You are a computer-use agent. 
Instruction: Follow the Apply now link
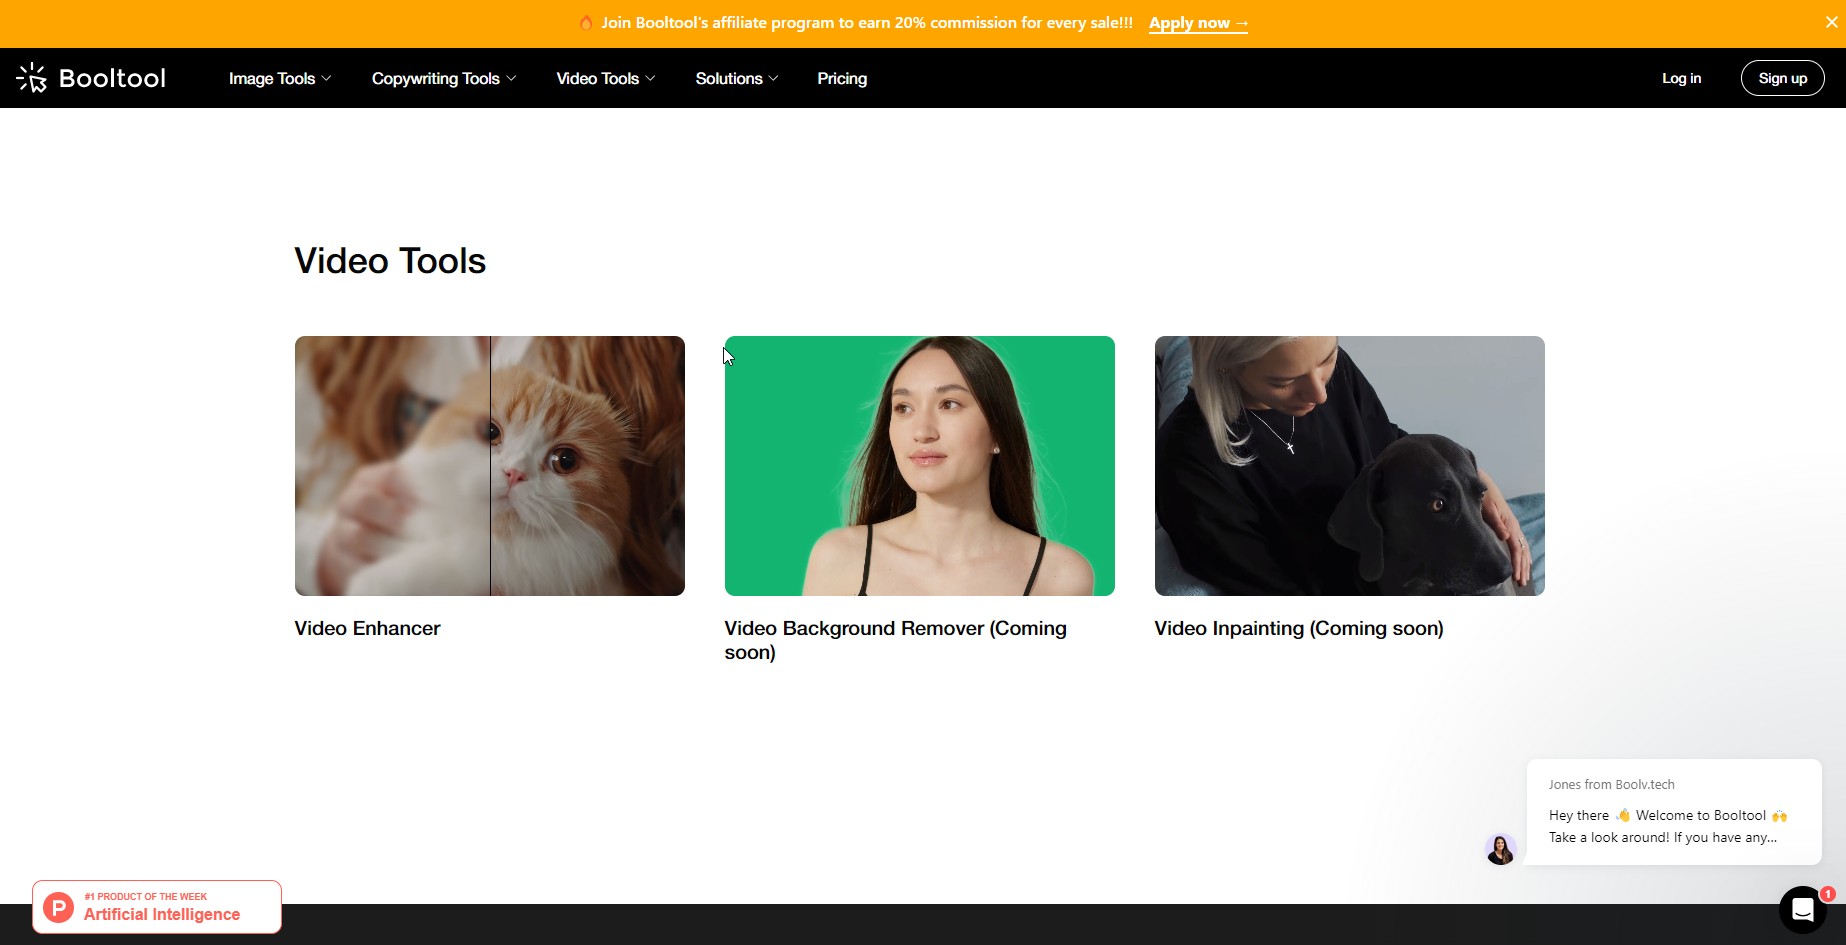click(x=1198, y=23)
